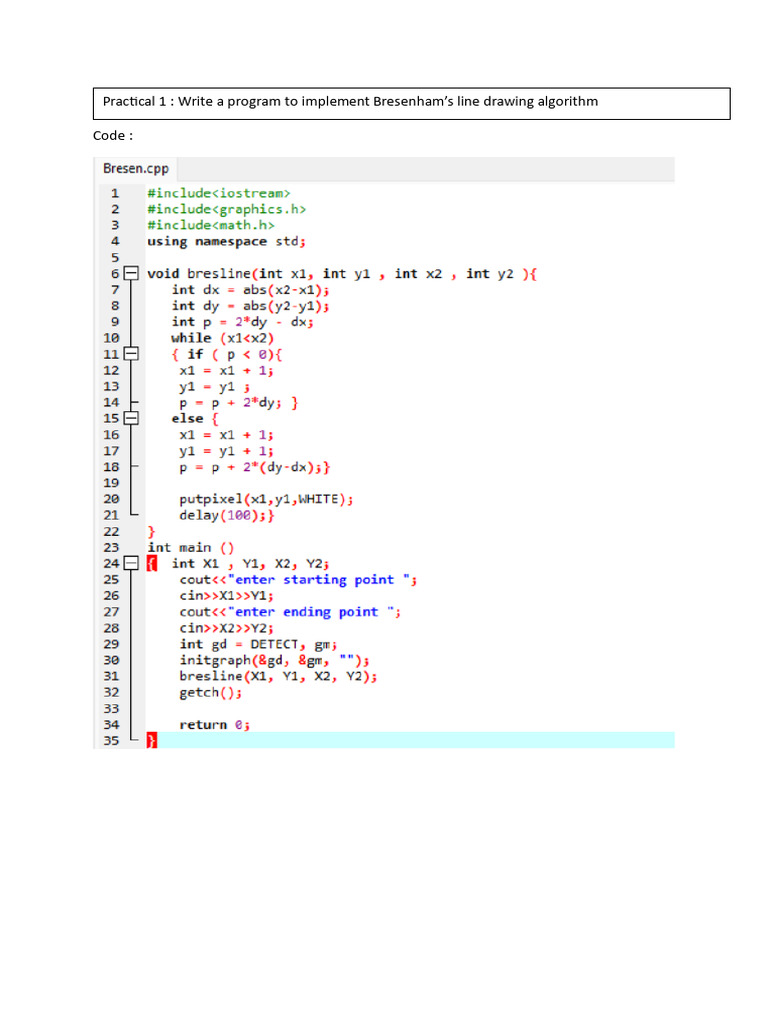768x1024 pixels.
Task: Click the 'cin>>X2>>Y2;' line
Action: (227, 628)
